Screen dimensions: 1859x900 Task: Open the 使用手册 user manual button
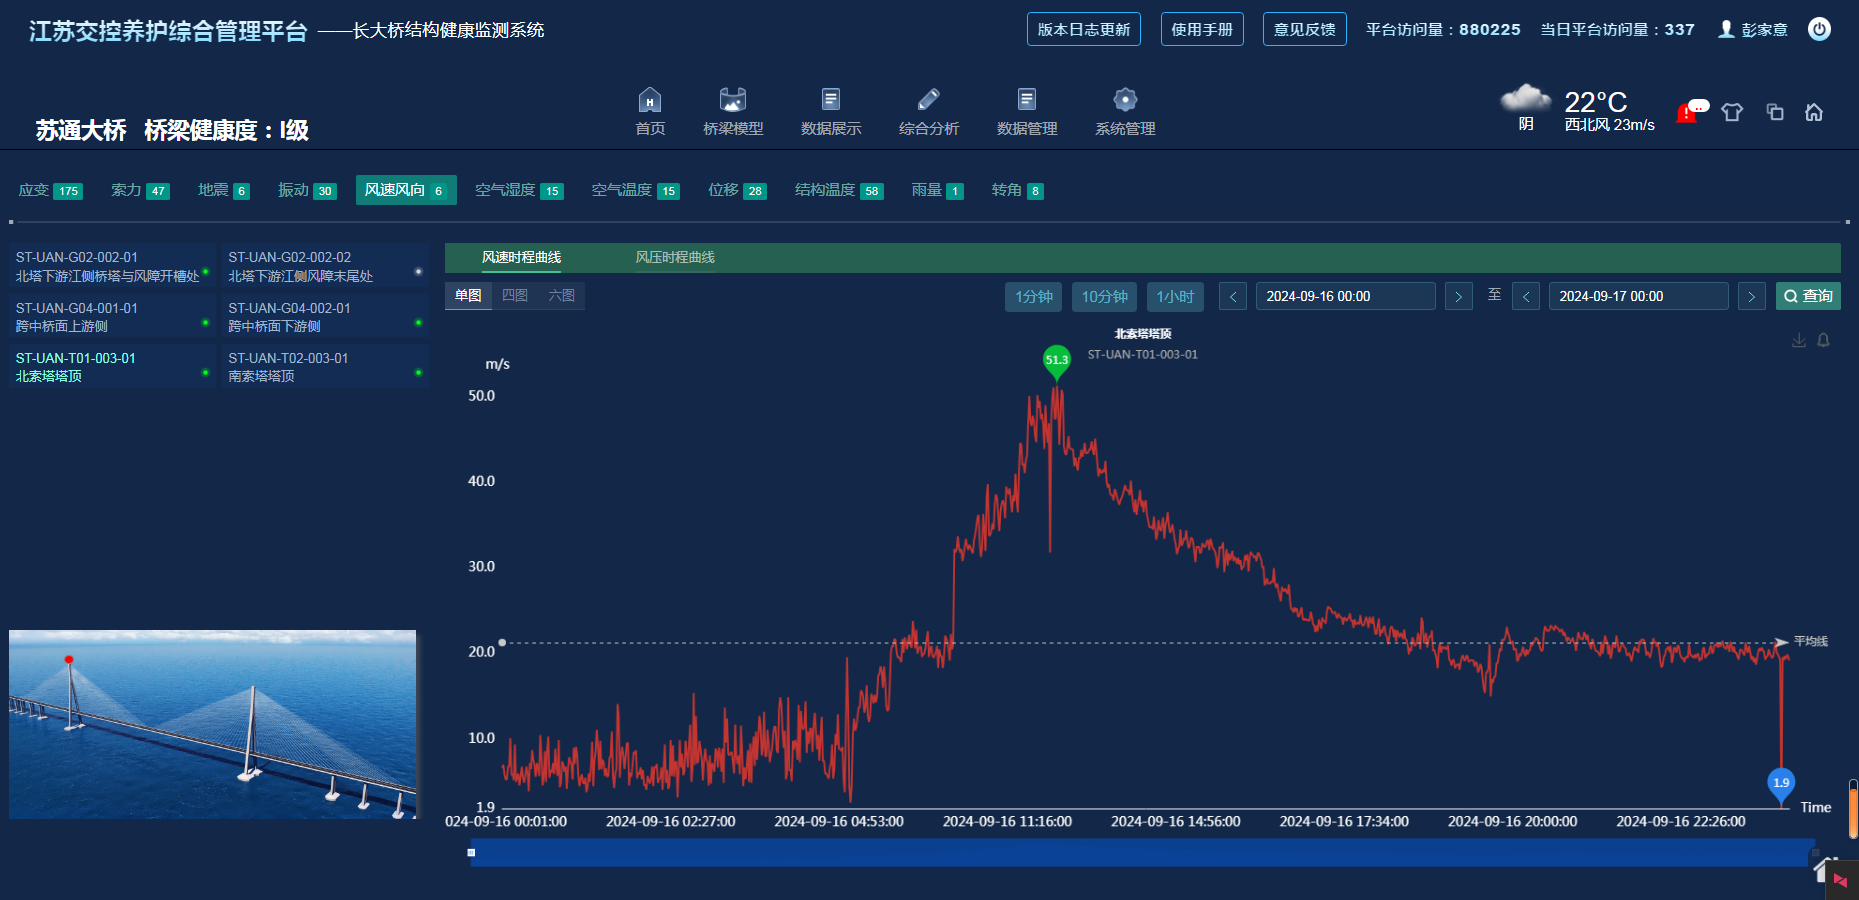tap(1201, 30)
